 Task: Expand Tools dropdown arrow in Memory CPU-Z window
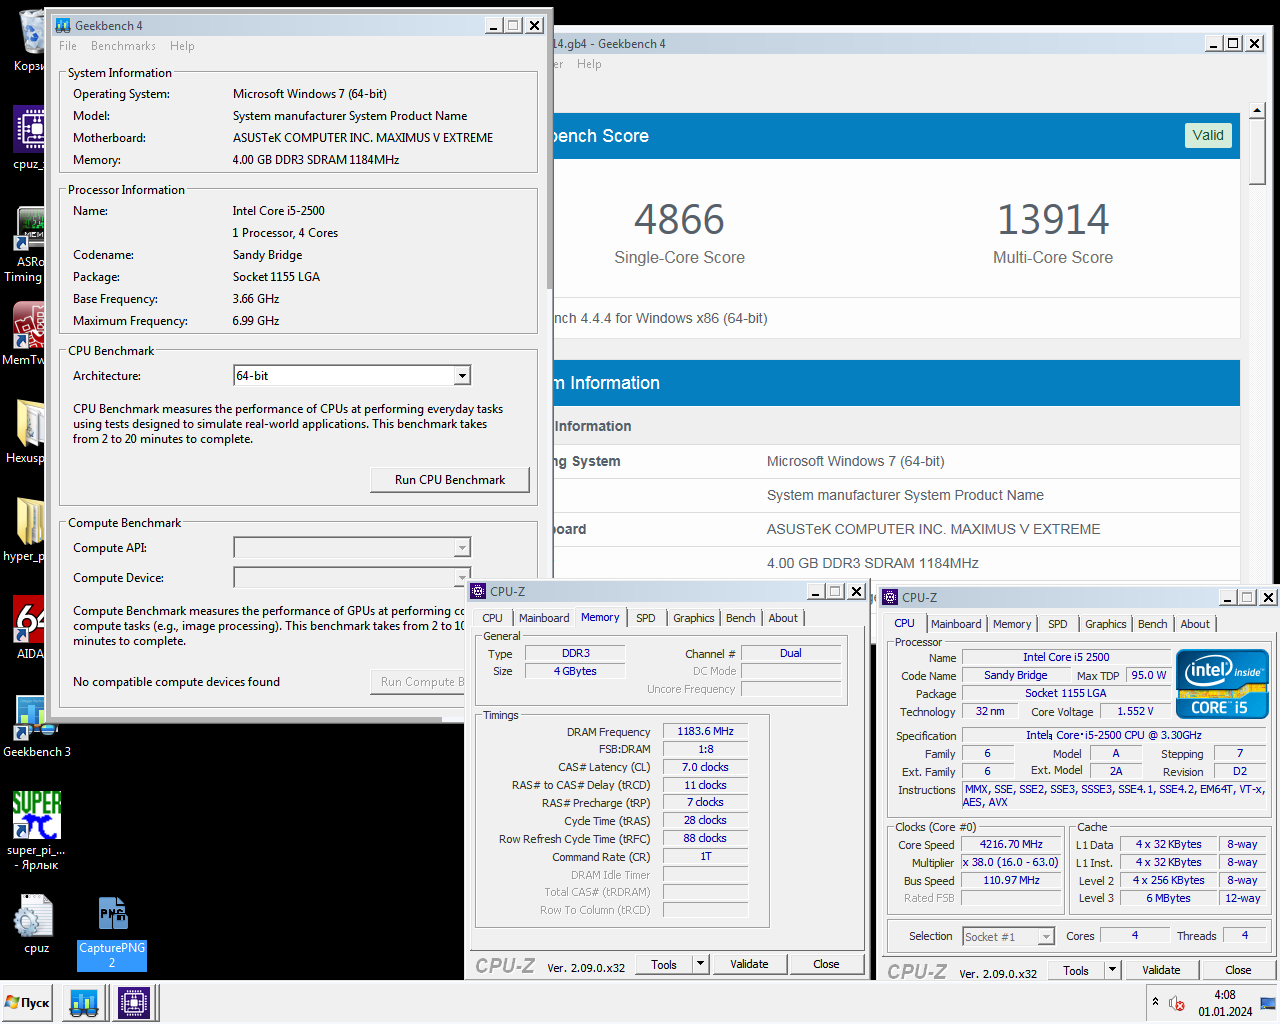click(701, 964)
